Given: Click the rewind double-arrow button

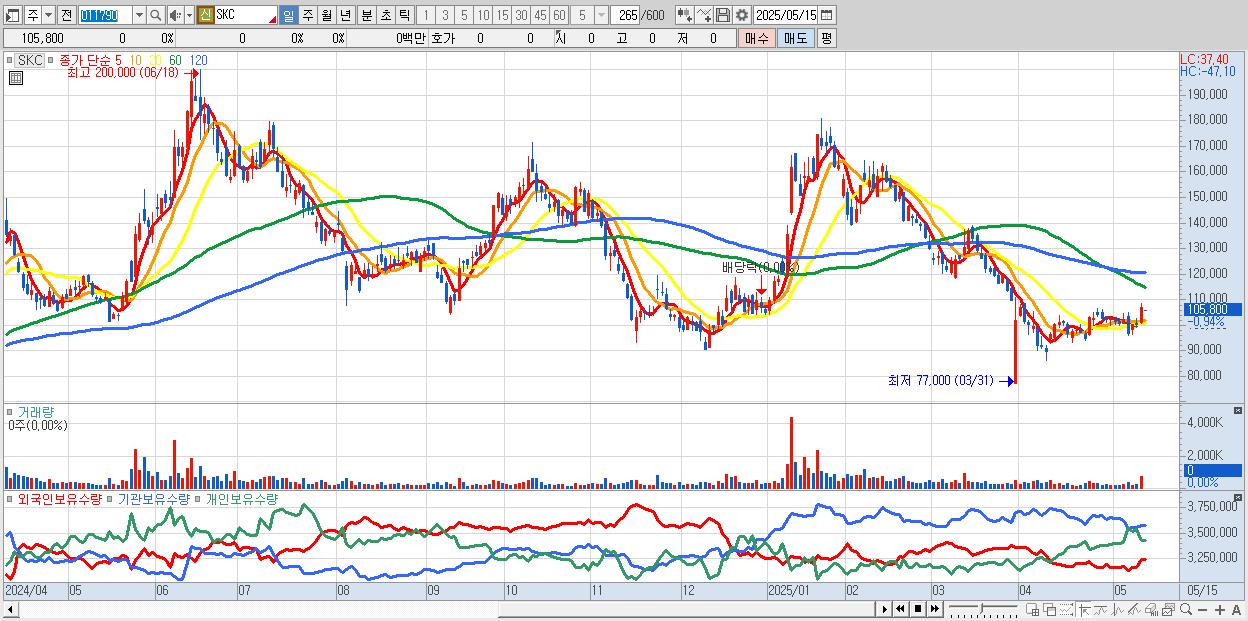Looking at the screenshot, I should pyautogui.click(x=901, y=609).
